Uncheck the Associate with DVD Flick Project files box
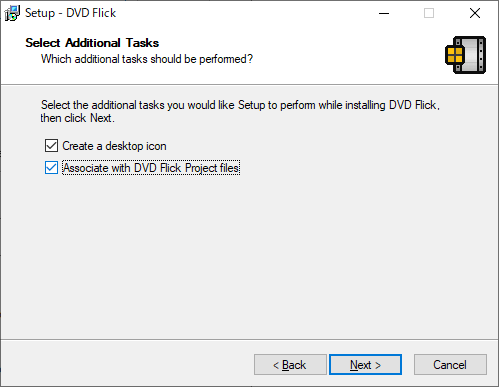The image size is (499, 387). pyautogui.click(x=51, y=168)
